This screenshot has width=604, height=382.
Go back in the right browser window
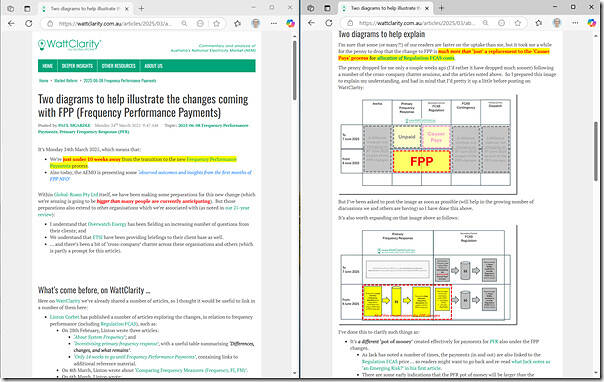coord(311,23)
